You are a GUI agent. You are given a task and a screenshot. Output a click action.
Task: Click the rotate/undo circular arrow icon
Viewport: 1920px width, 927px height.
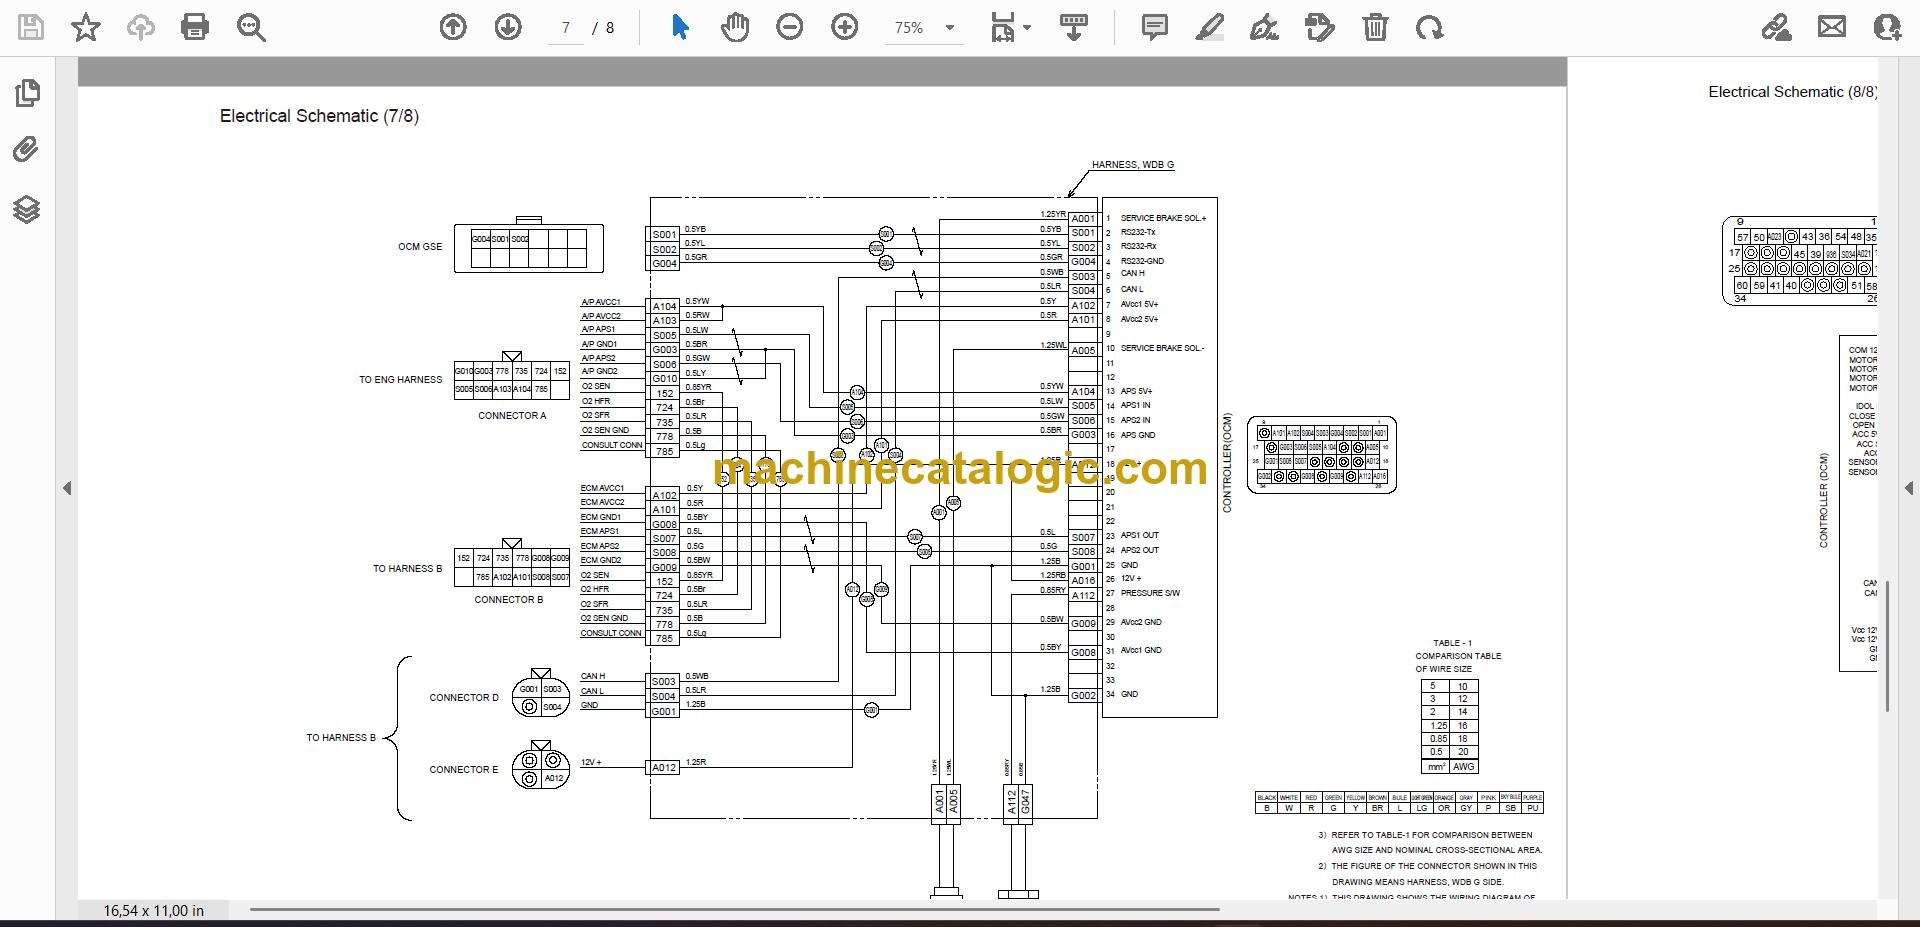point(1430,27)
